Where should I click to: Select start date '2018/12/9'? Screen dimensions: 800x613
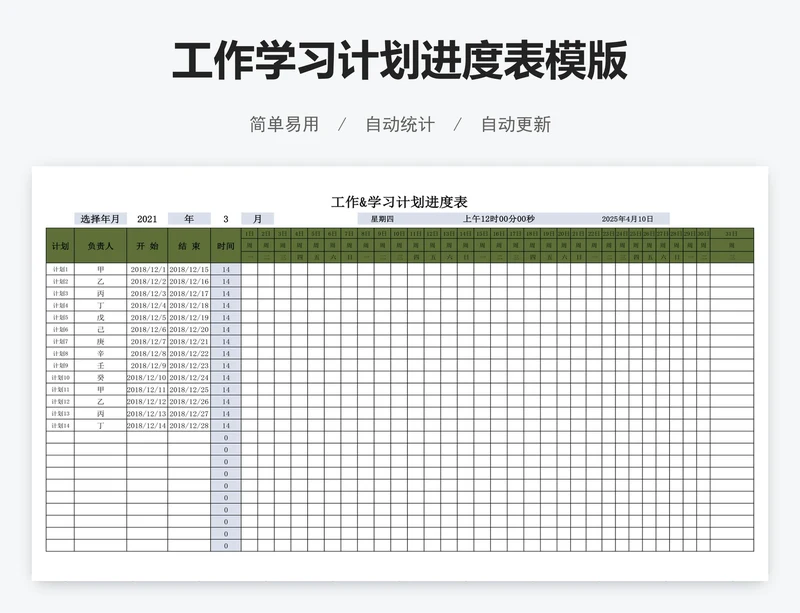(x=147, y=365)
